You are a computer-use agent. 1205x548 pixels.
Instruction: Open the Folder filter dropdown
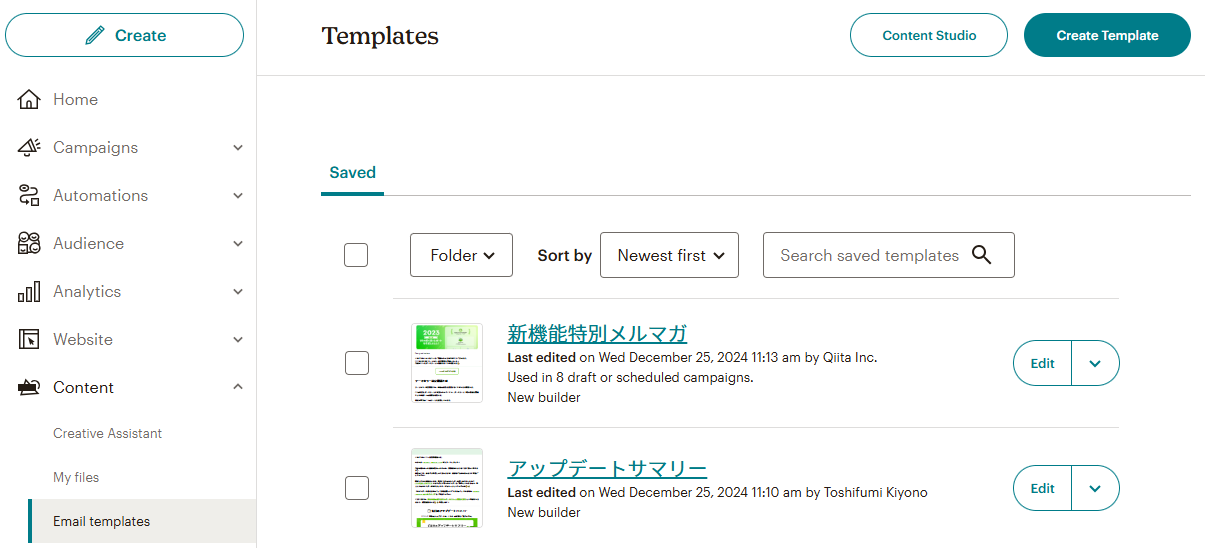[461, 255]
